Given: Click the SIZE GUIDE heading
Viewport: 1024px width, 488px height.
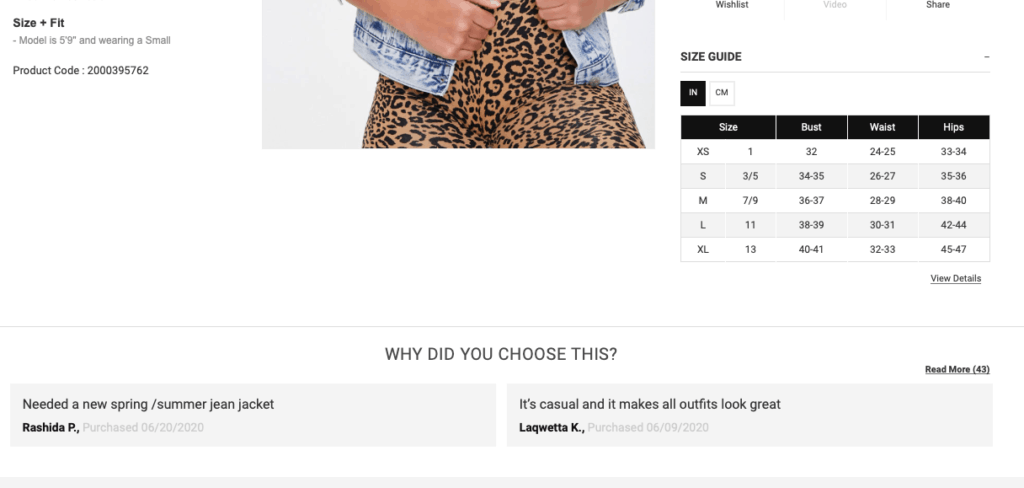Looking at the screenshot, I should click(x=711, y=57).
